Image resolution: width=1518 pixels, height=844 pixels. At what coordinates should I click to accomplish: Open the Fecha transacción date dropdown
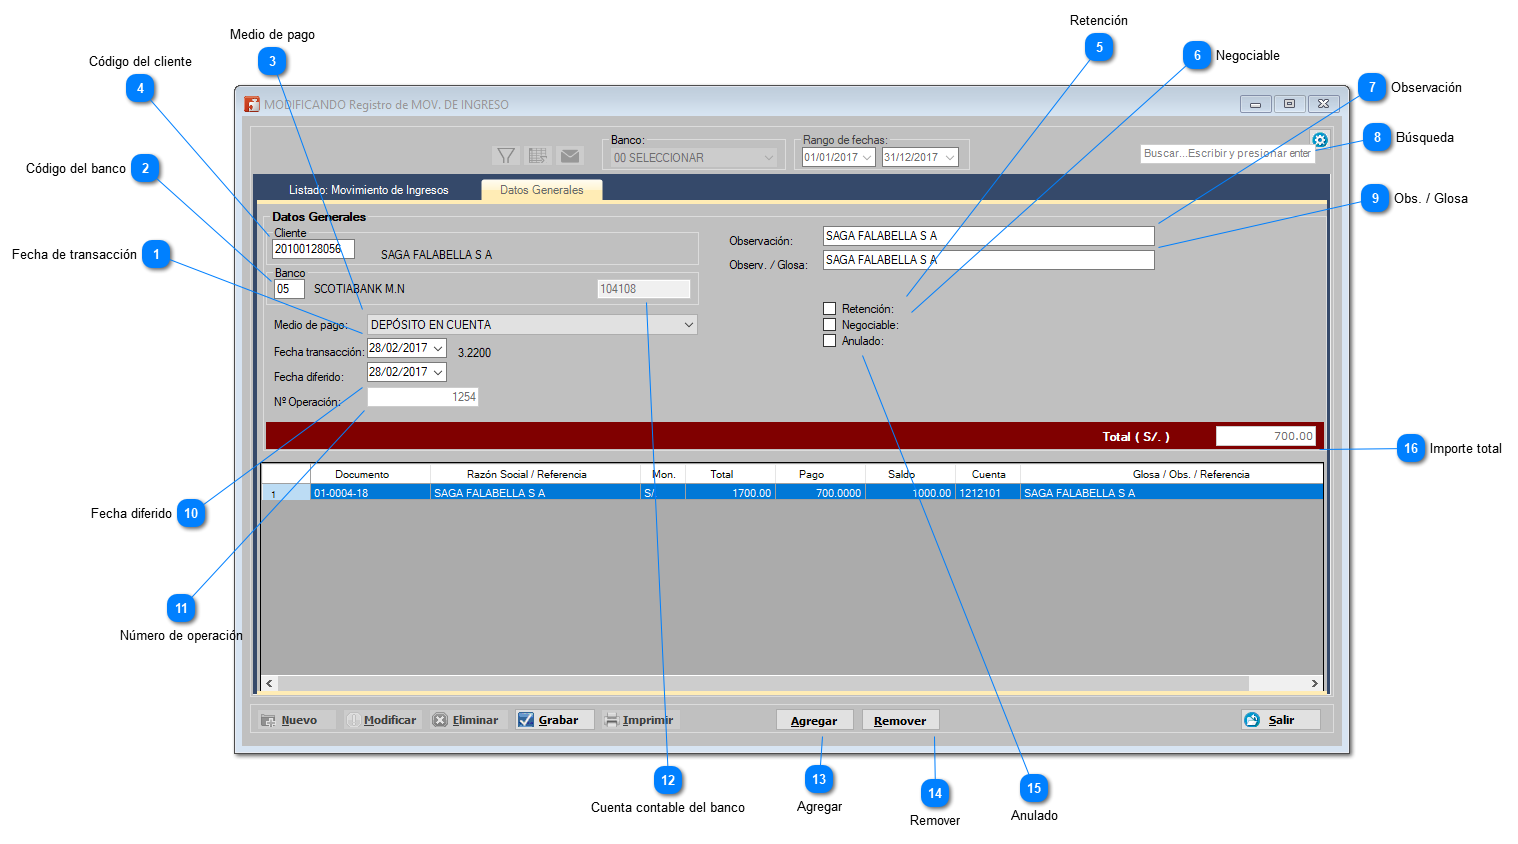point(438,348)
